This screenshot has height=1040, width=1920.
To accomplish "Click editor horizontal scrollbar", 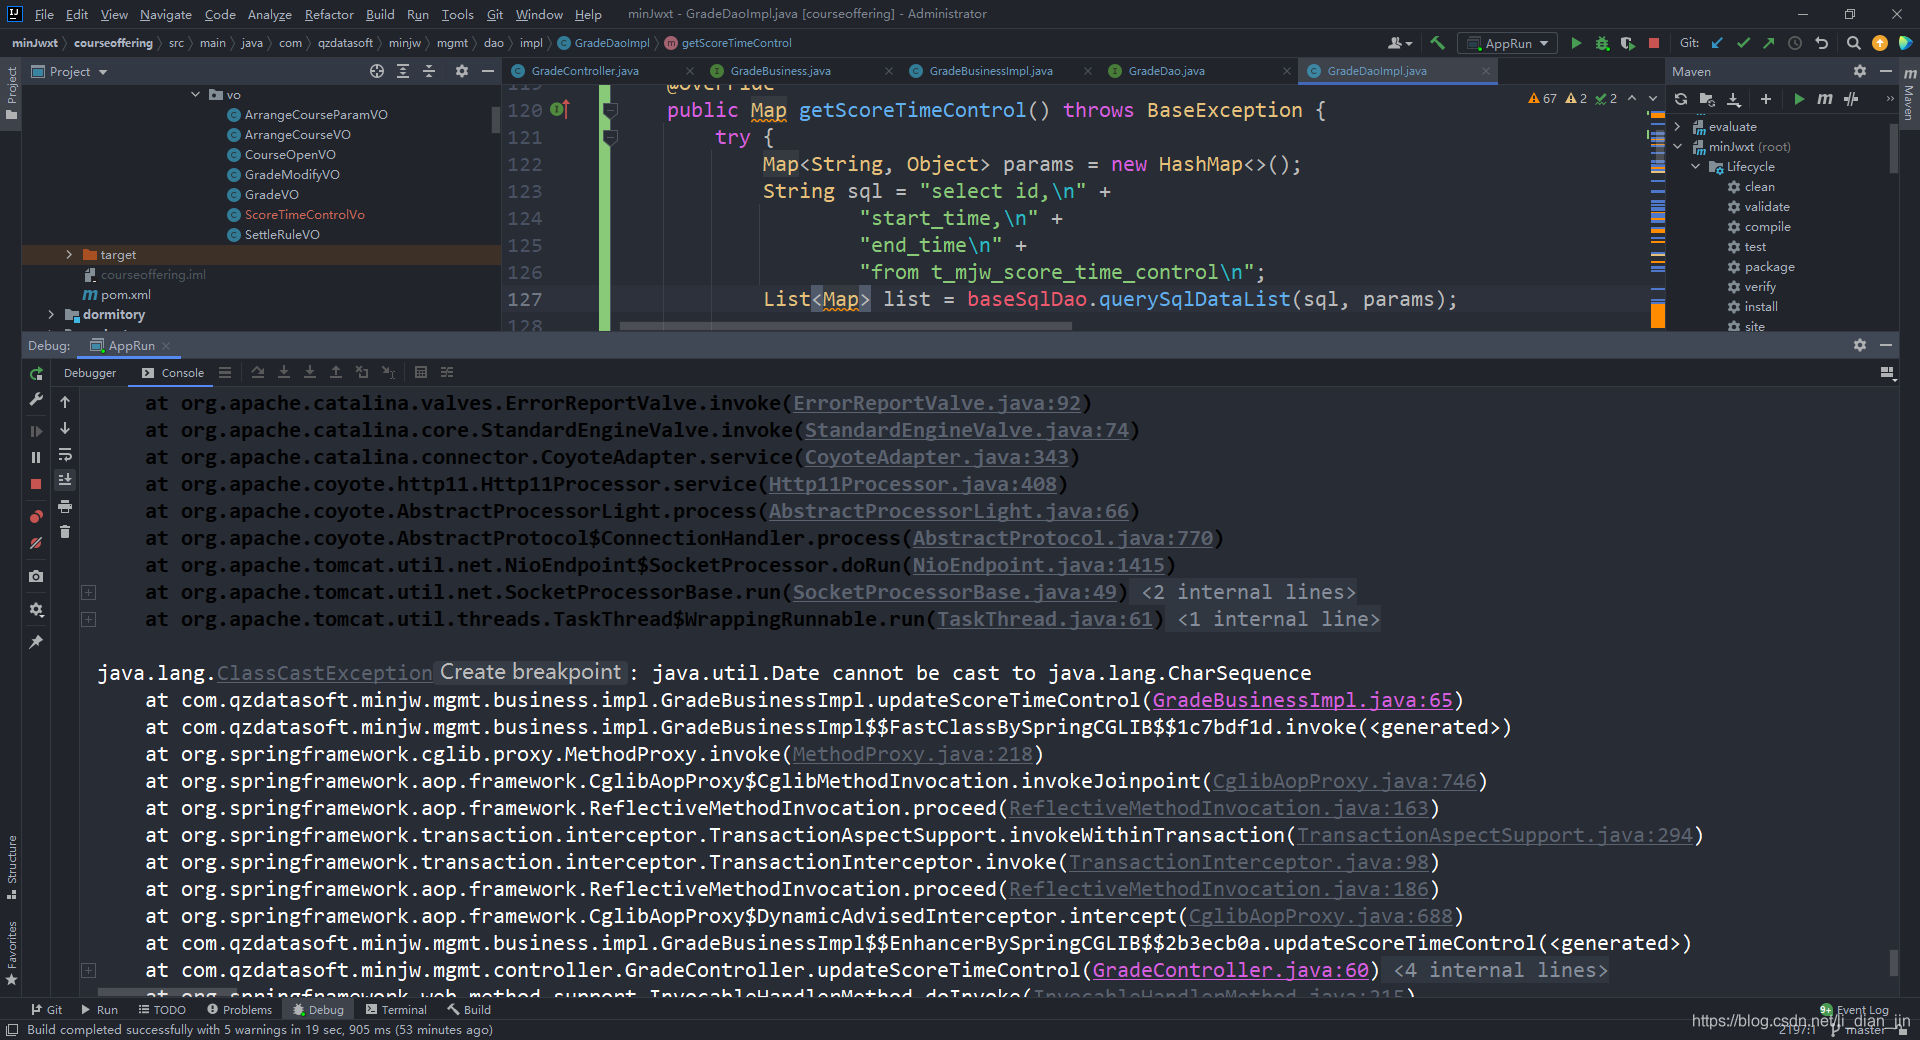I will [x=846, y=325].
